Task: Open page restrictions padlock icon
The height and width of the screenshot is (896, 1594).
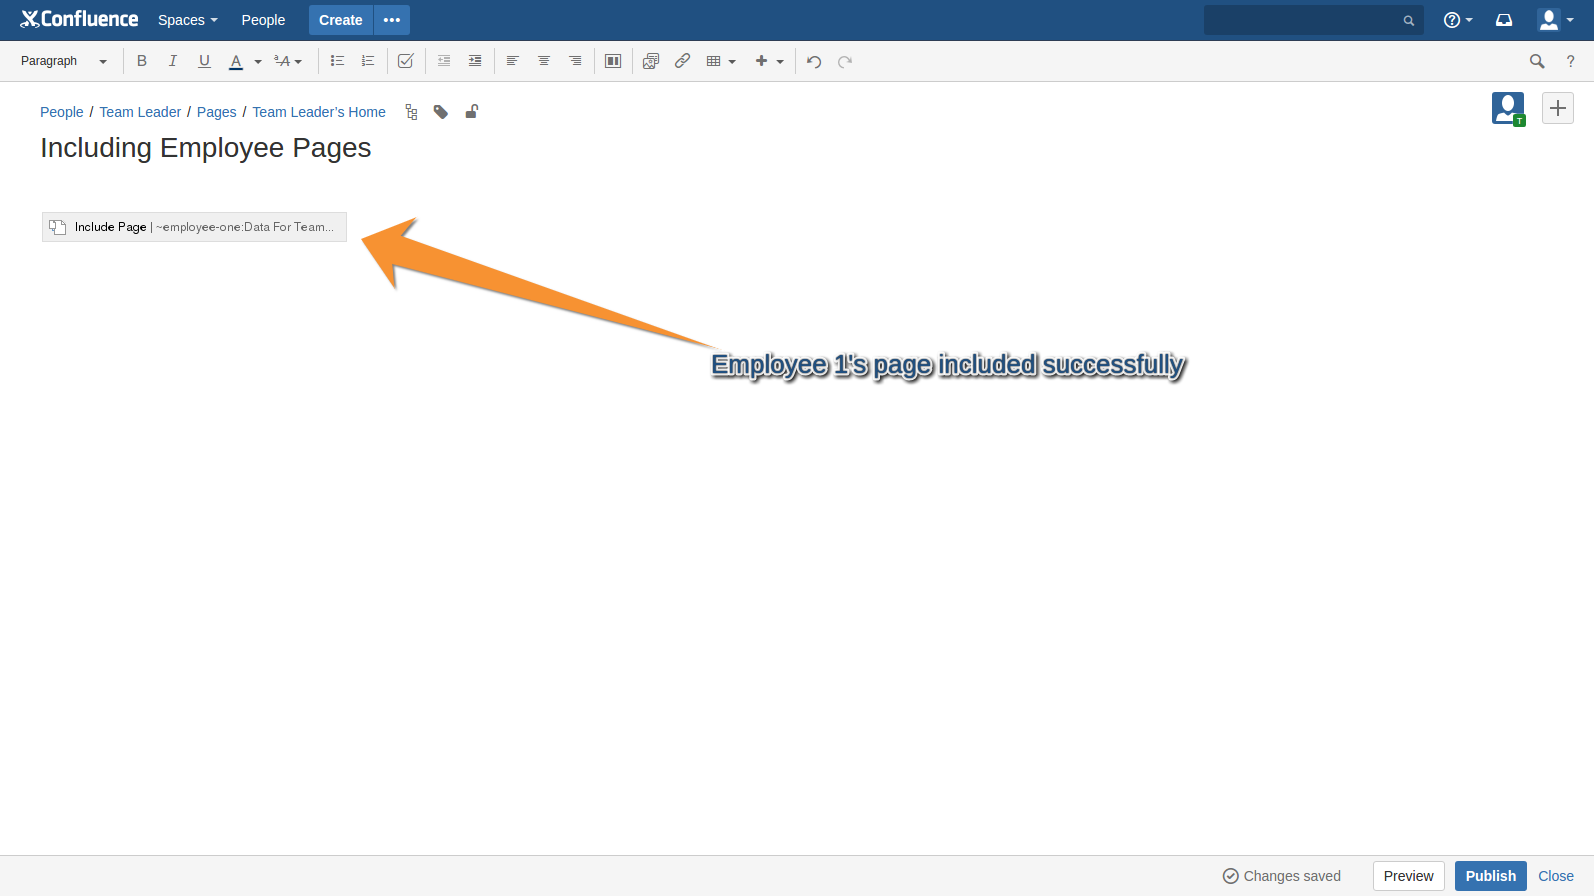Action: (472, 112)
